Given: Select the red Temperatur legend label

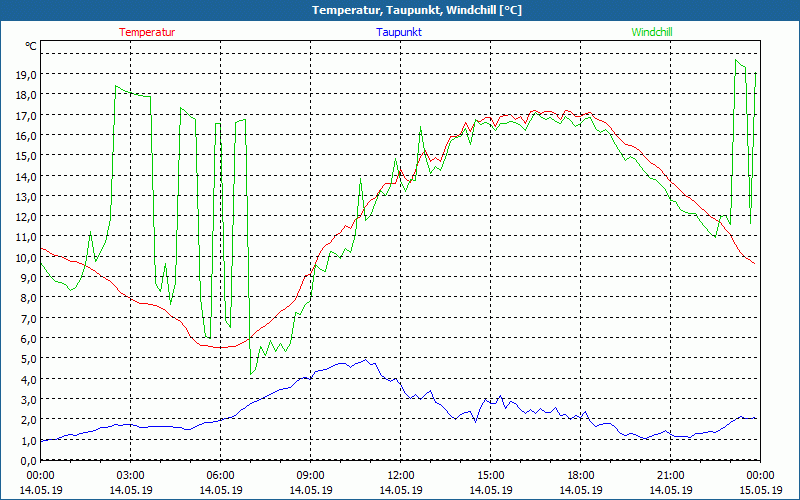Looking at the screenshot, I should (x=147, y=32).
